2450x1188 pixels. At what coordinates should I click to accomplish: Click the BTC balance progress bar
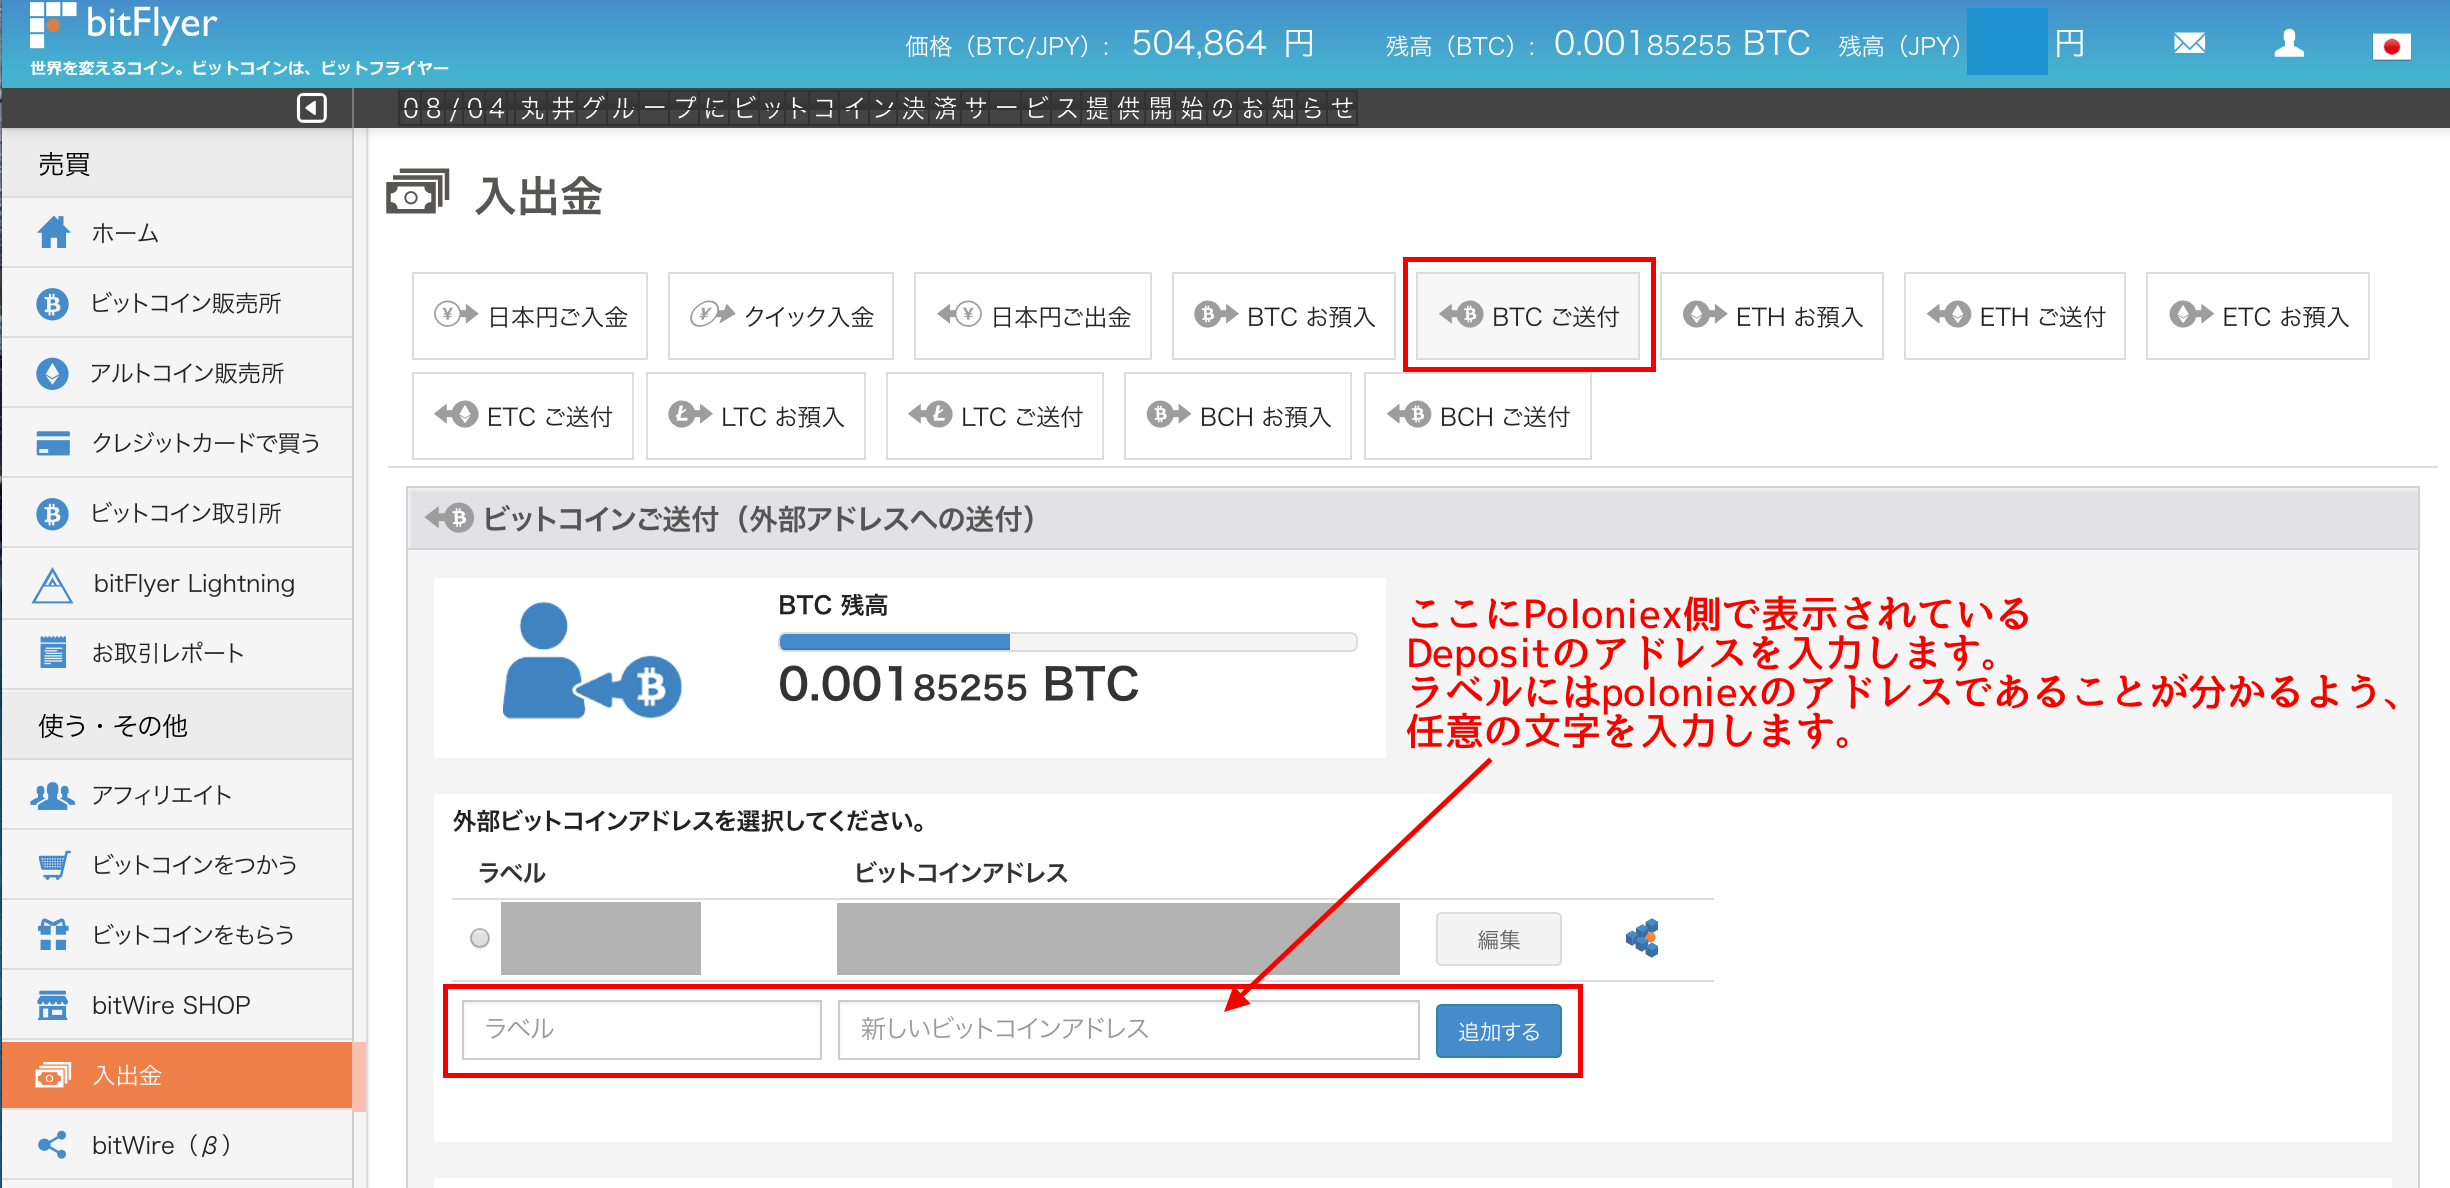(x=1068, y=642)
